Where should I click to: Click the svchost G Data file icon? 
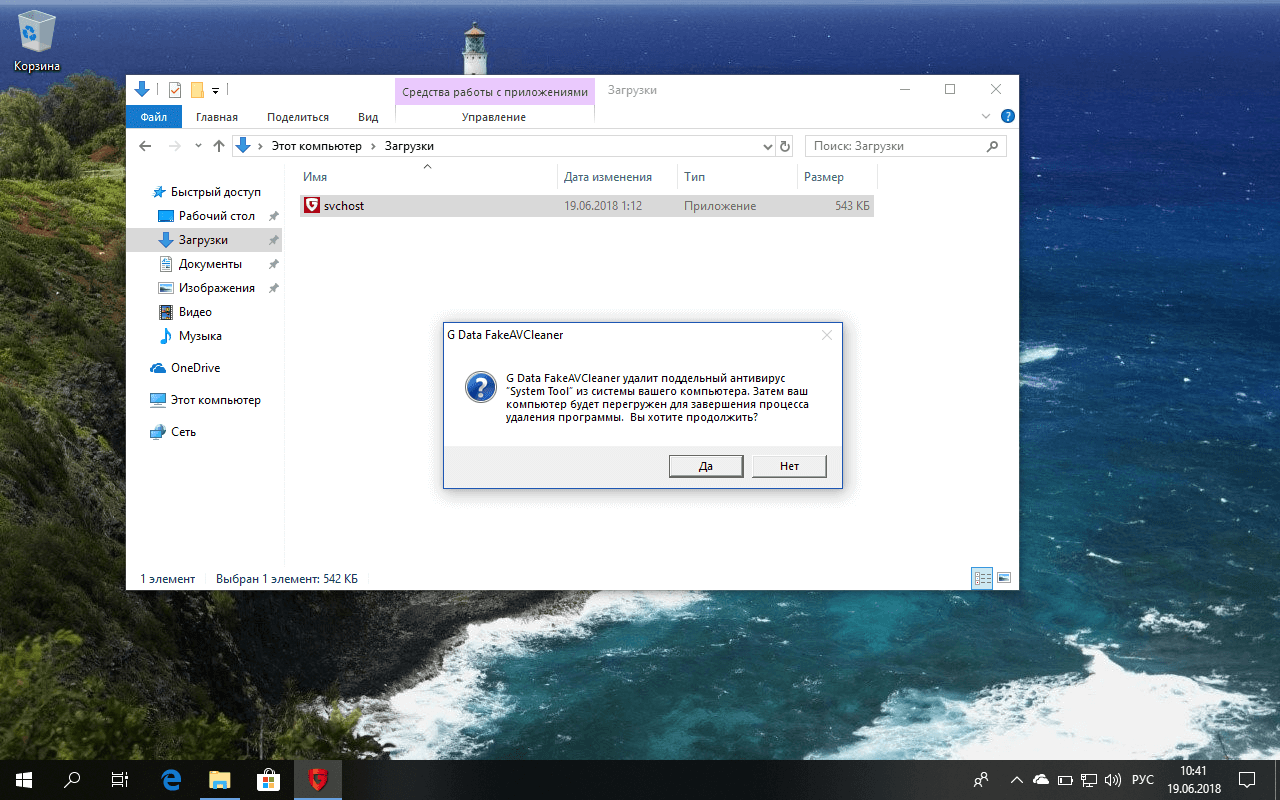click(x=312, y=206)
